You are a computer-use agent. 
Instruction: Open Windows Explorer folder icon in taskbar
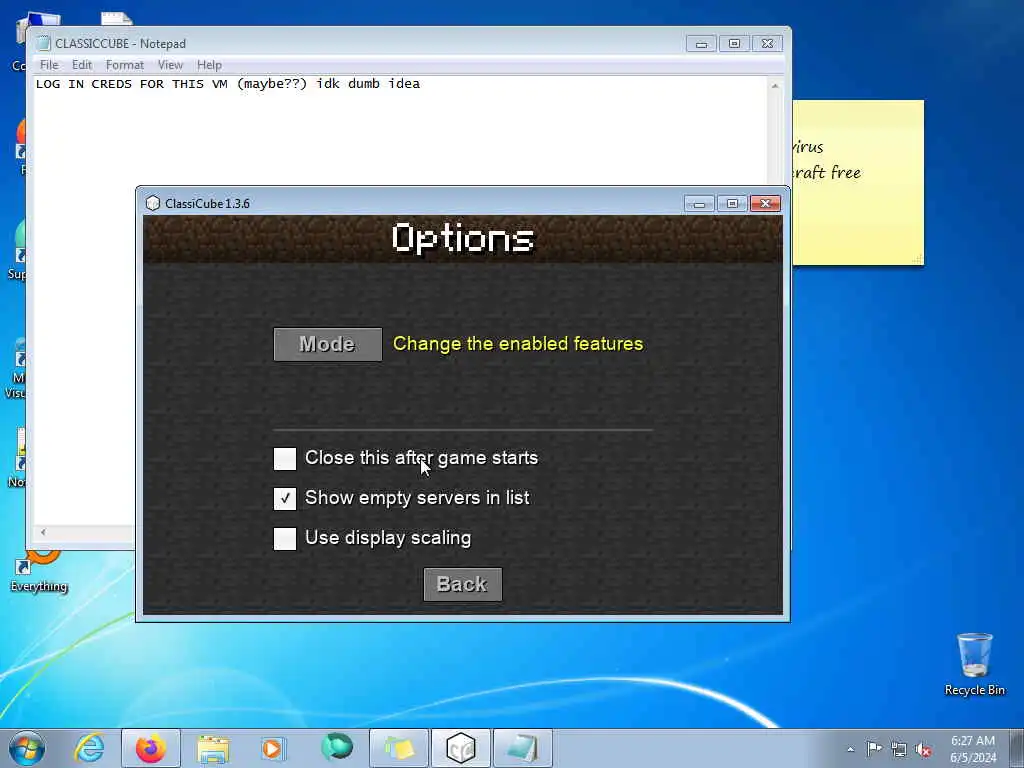tap(213, 748)
